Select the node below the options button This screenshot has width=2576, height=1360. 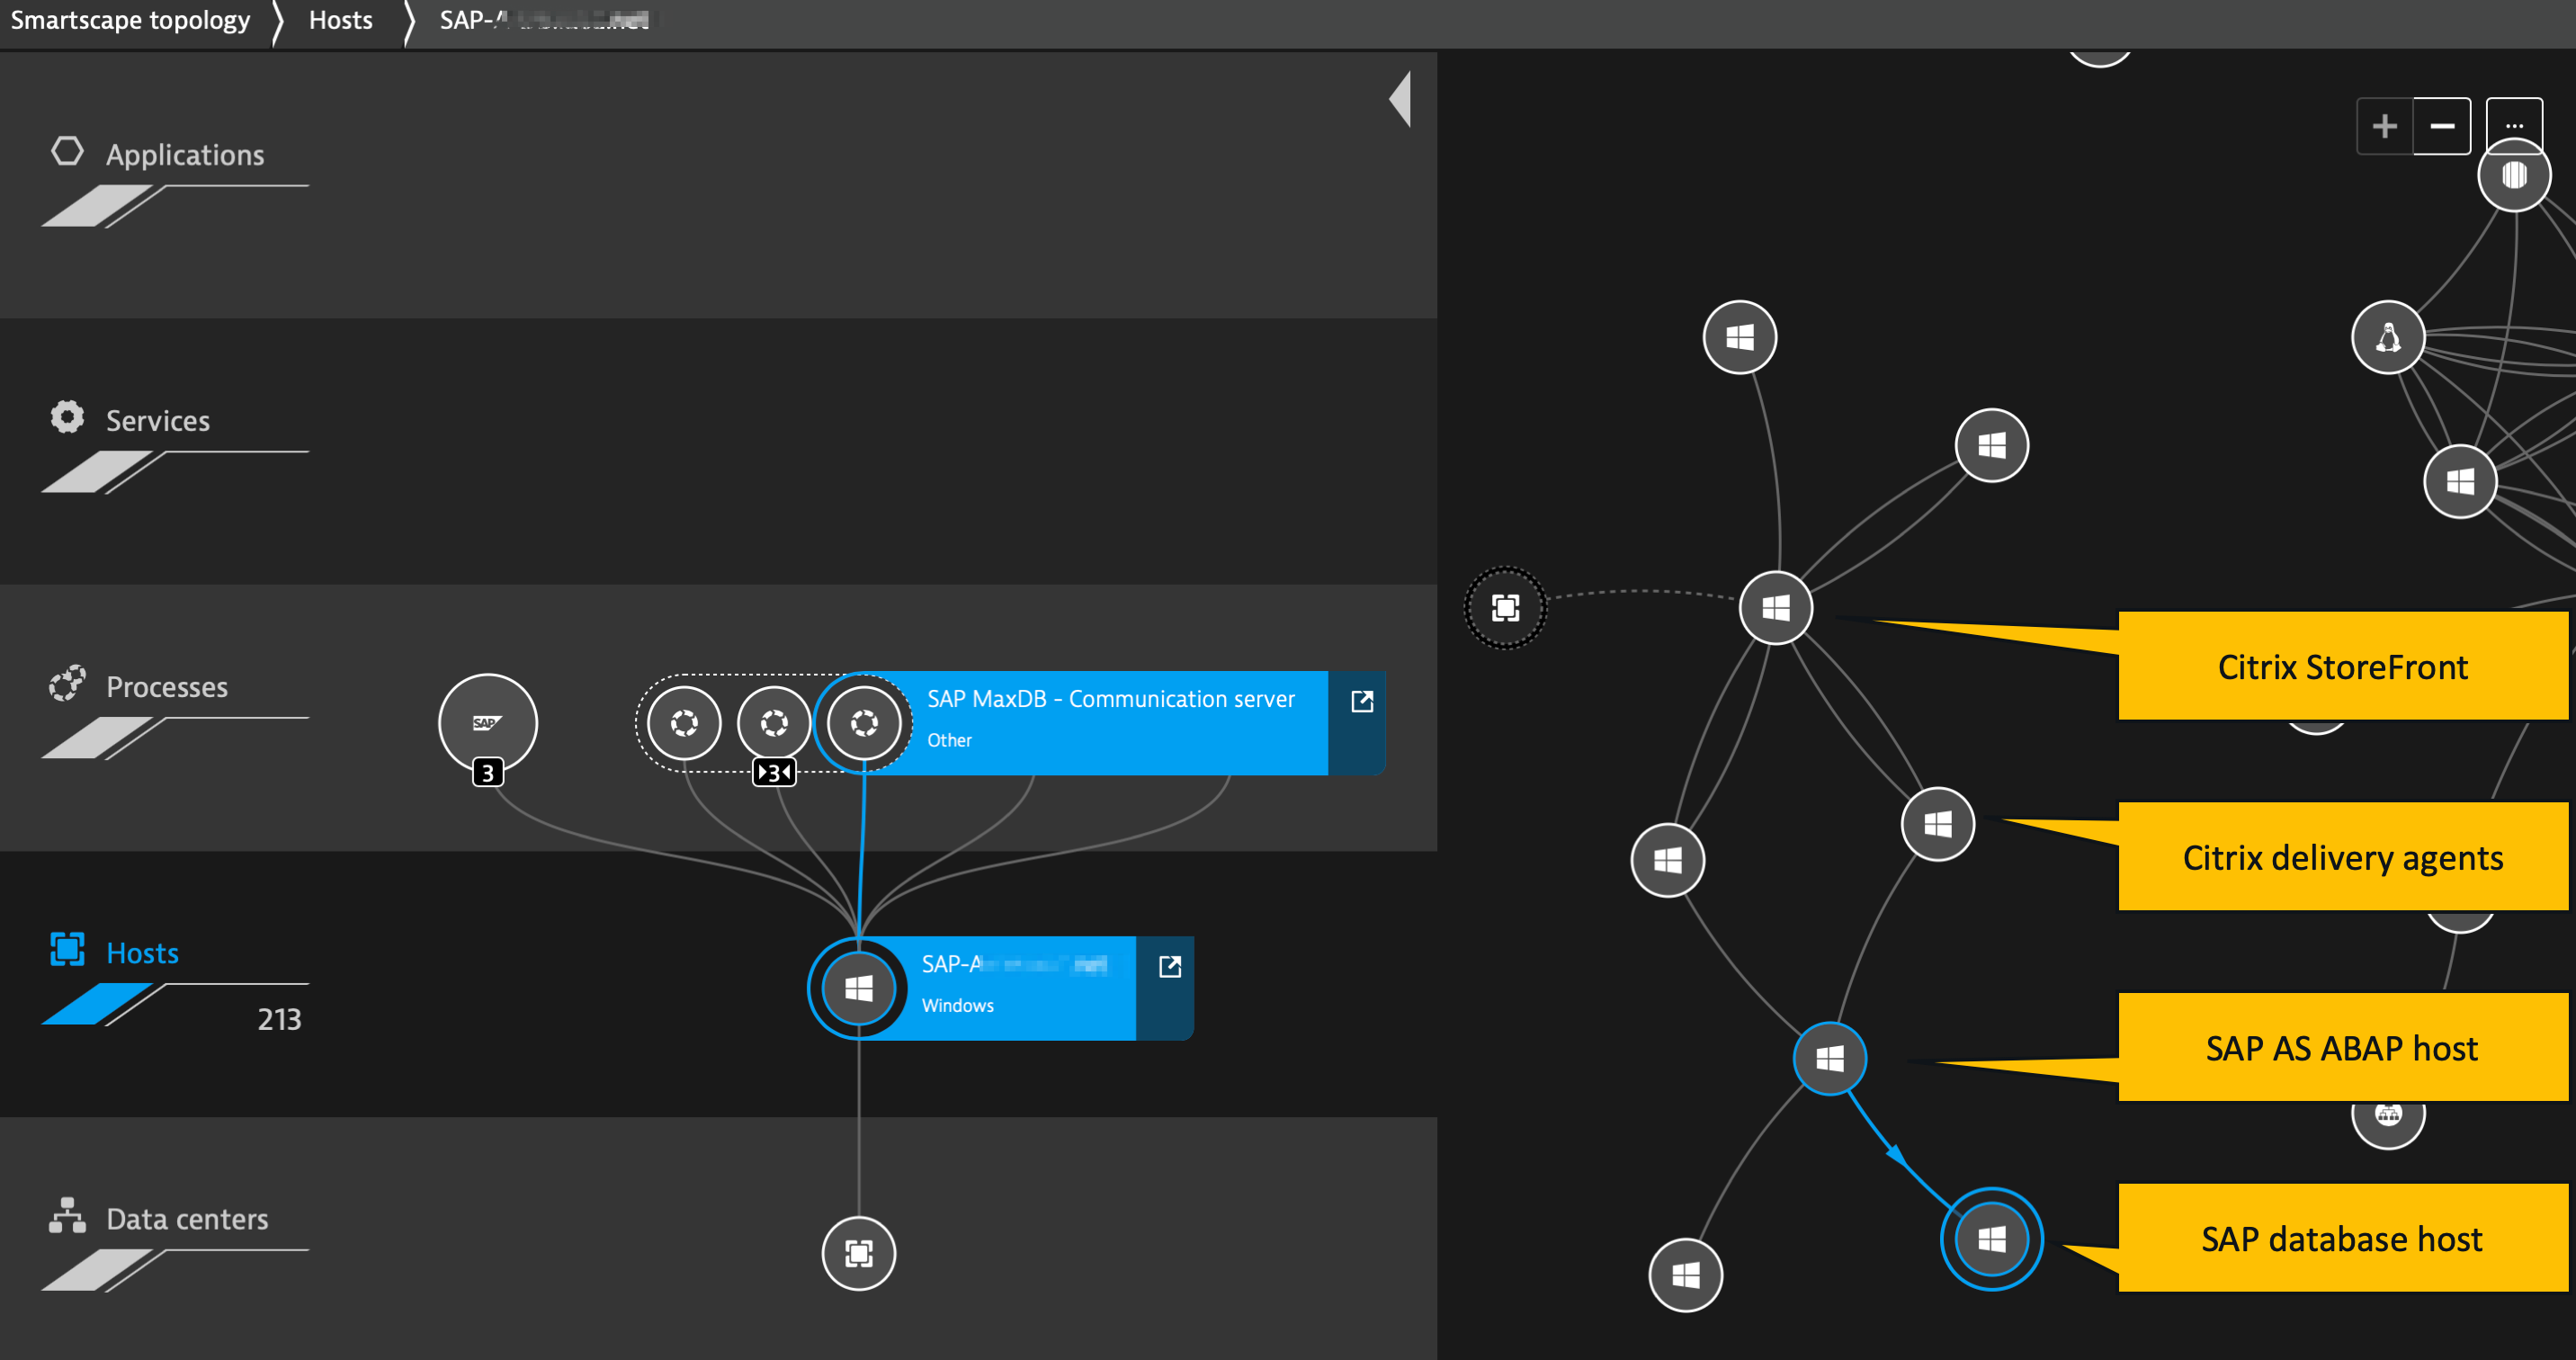(x=2514, y=175)
